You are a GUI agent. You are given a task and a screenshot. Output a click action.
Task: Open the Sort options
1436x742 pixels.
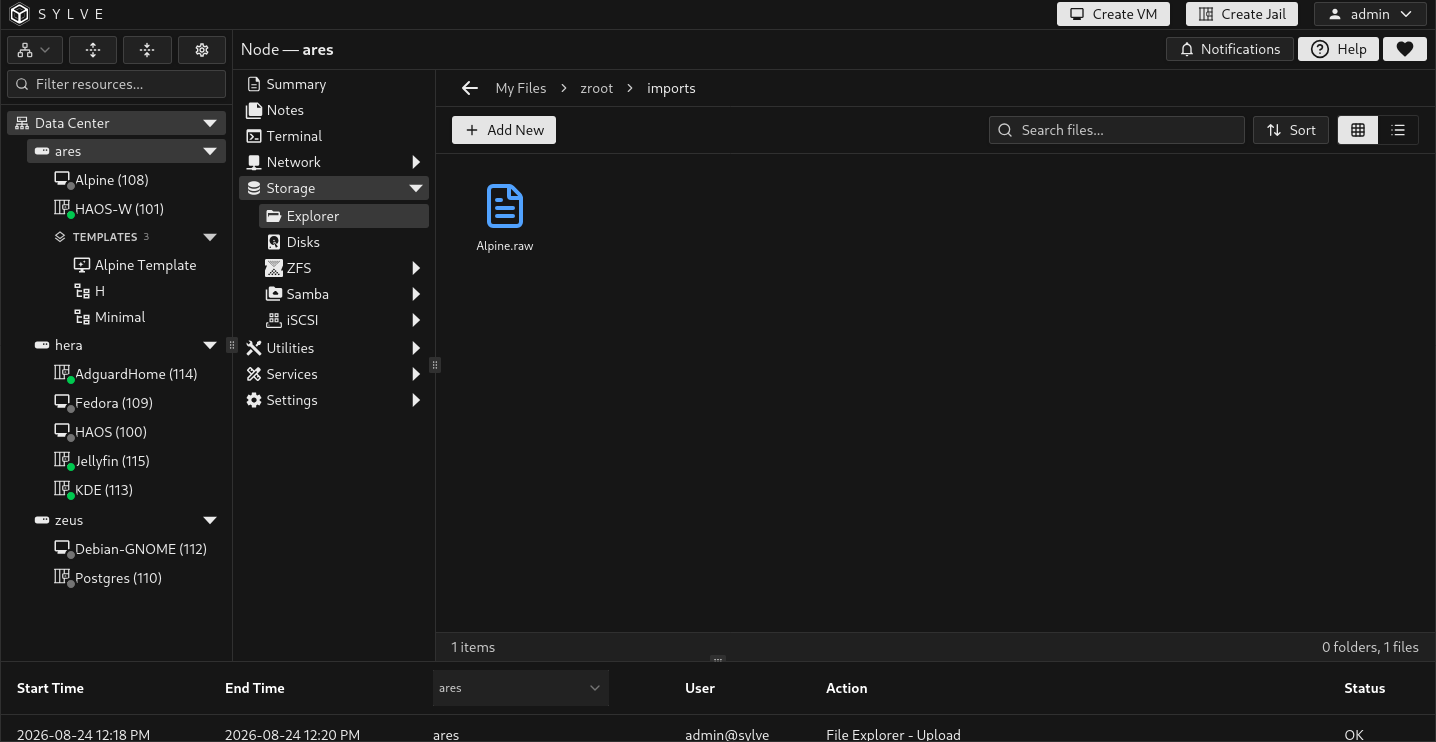pos(1291,130)
